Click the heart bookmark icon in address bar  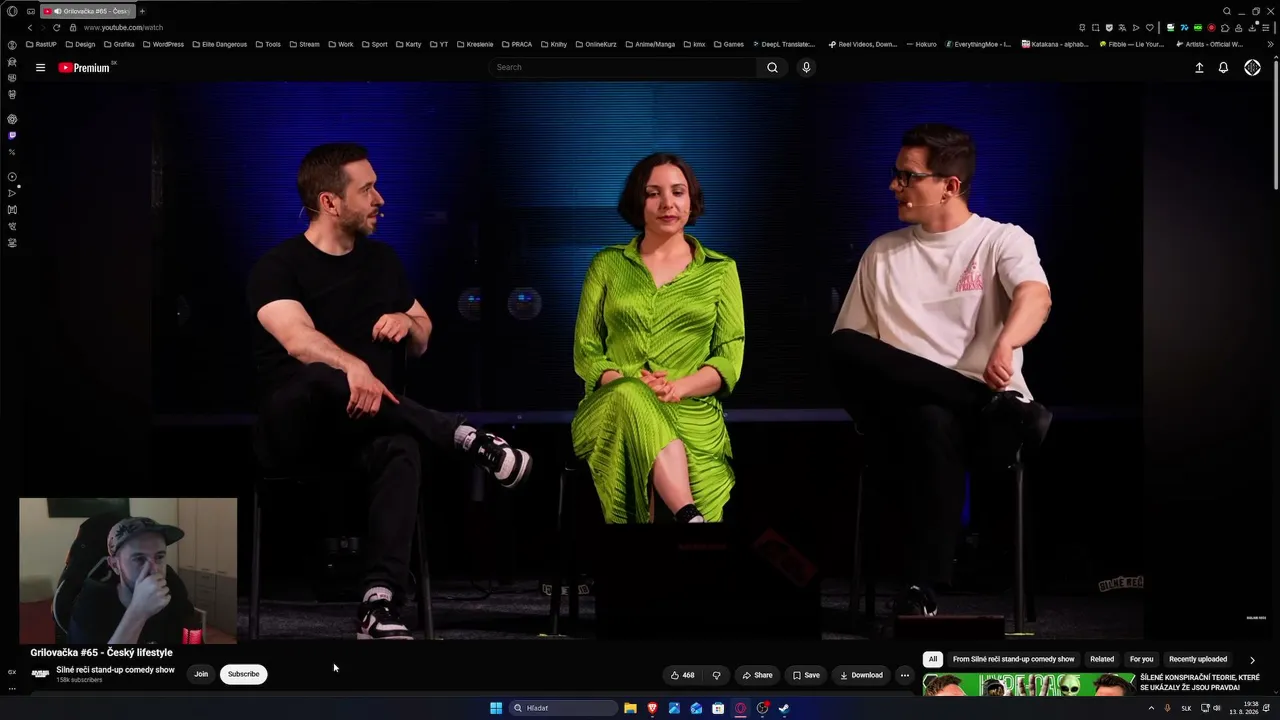coord(1149,27)
